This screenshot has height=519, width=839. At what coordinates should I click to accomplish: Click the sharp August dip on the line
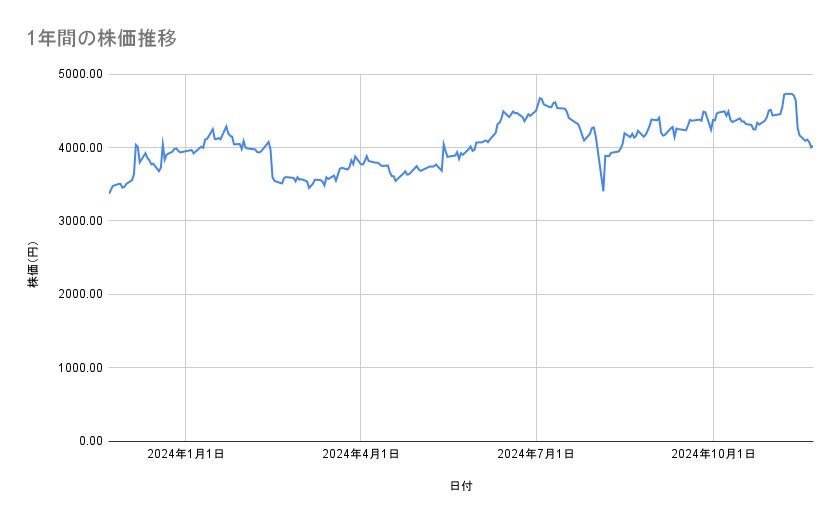(x=603, y=189)
